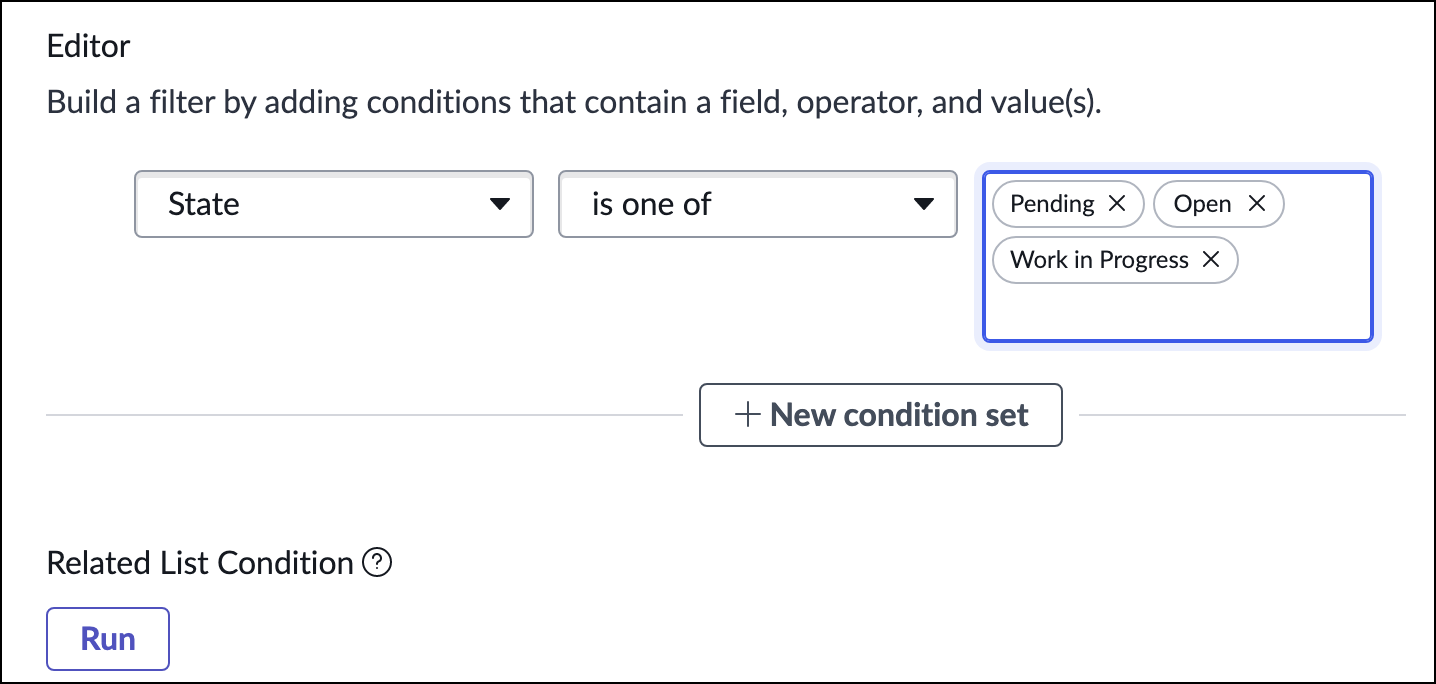Remove the Pending value chip
This screenshot has width=1436, height=684.
(1117, 204)
